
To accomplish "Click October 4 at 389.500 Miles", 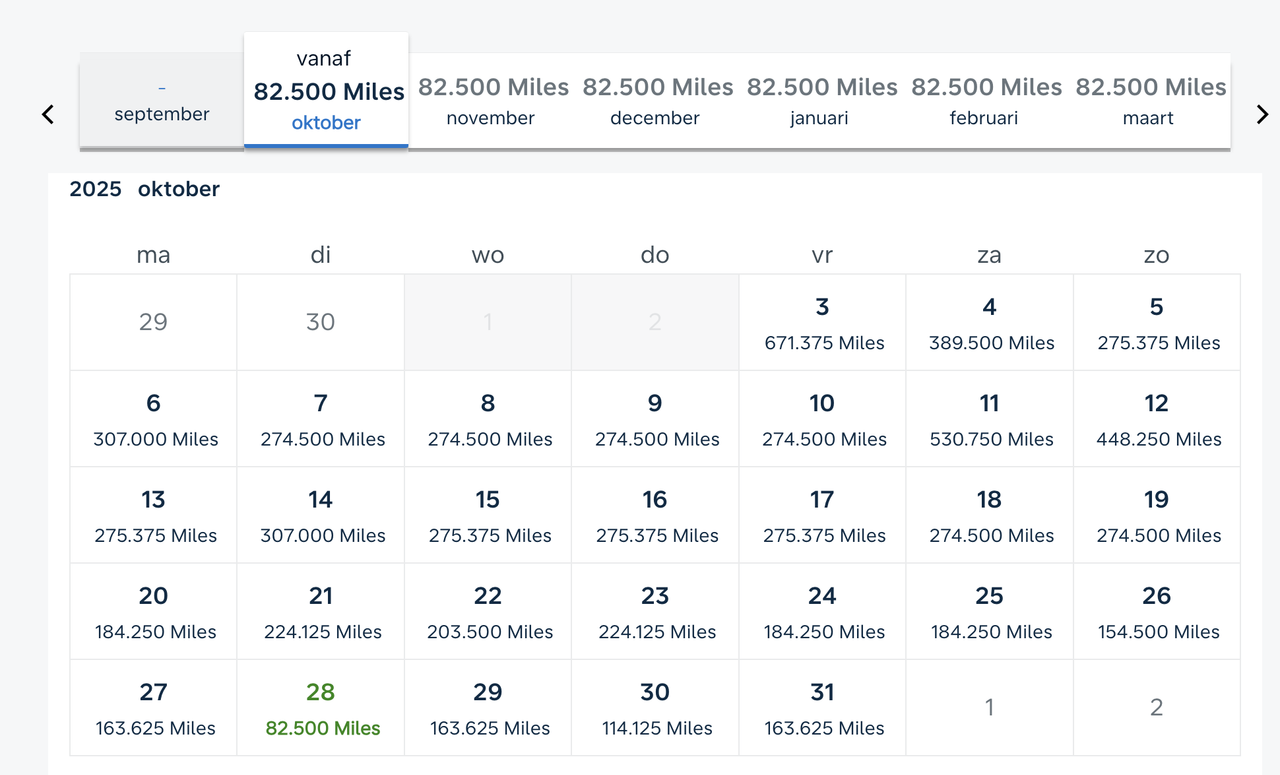I will (989, 323).
